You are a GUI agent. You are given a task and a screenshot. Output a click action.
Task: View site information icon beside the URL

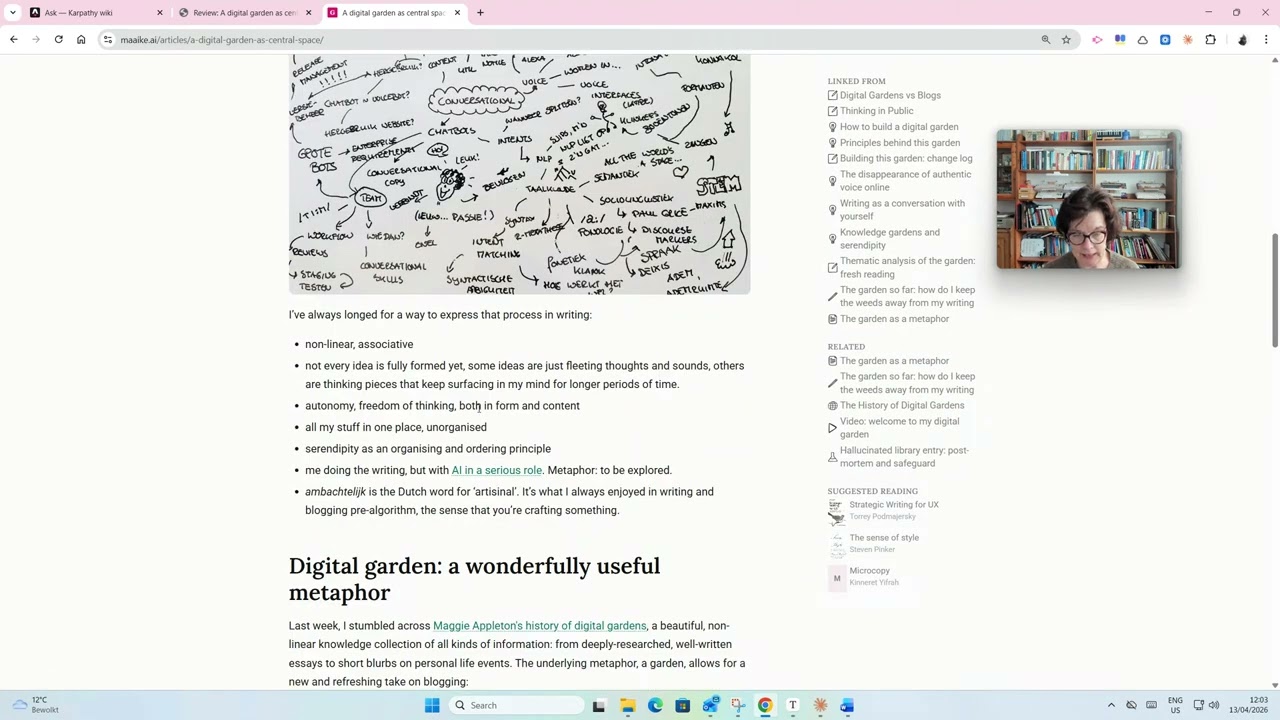(x=108, y=40)
